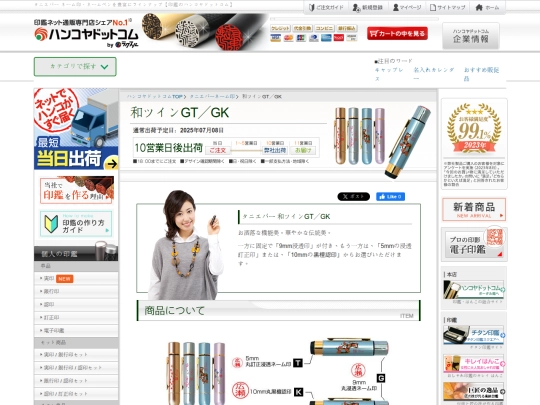Expand the カテゴリで探す category dropdown
The width and height of the screenshot is (540, 405).
pos(75,66)
